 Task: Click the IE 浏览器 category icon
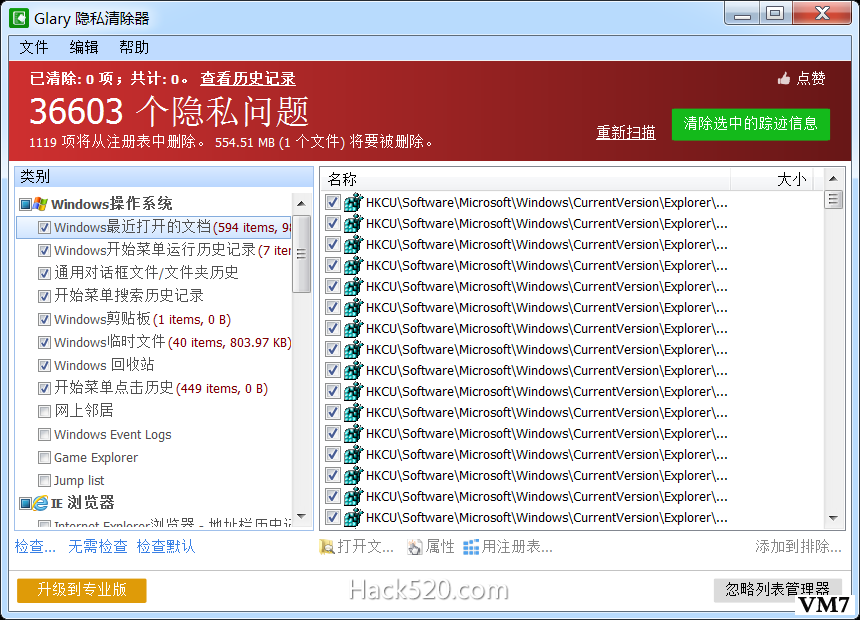(40, 503)
